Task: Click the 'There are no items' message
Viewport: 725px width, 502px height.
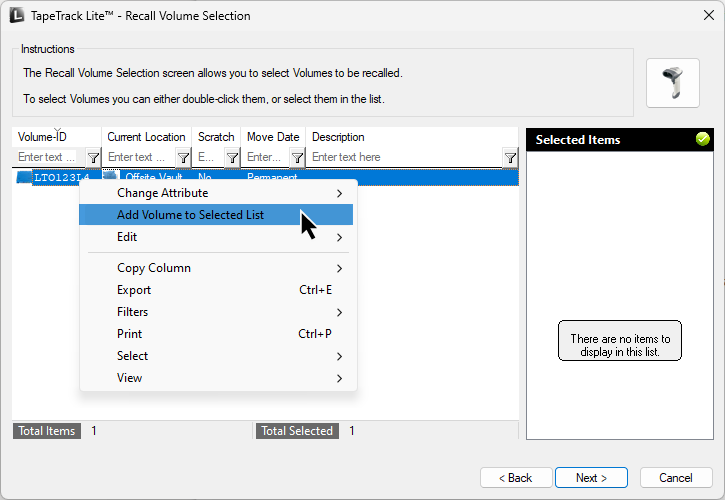Action: (620, 341)
